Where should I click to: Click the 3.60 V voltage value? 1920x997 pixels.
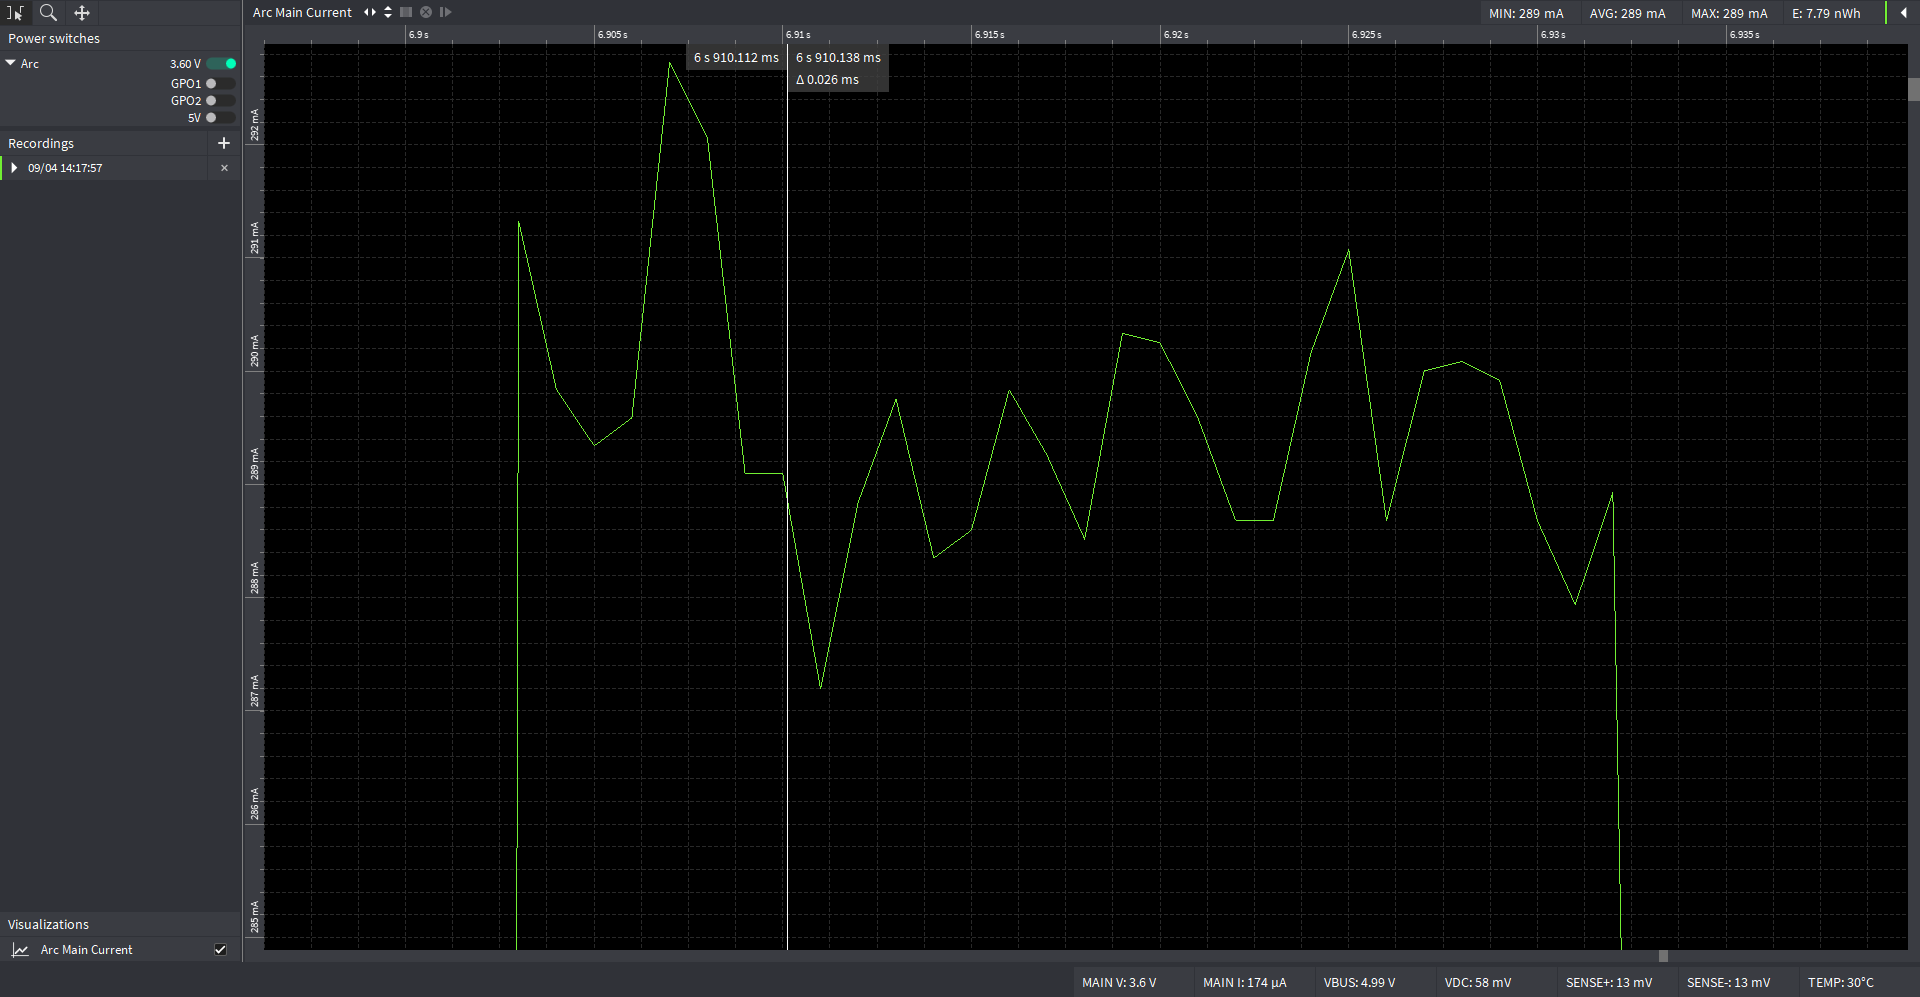click(185, 64)
